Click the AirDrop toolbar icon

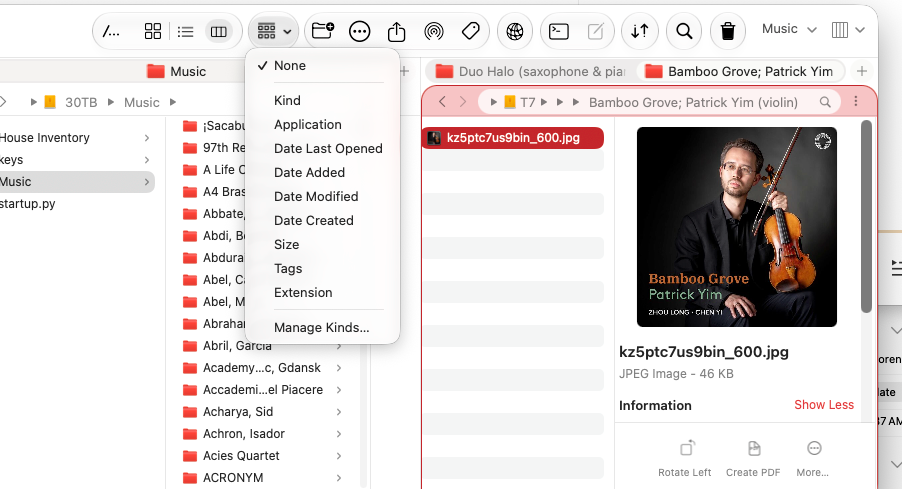(x=434, y=31)
